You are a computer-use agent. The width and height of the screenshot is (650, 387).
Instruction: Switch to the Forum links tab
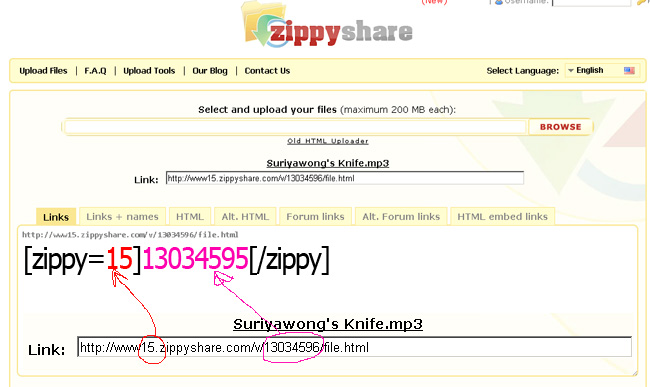tap(315, 216)
